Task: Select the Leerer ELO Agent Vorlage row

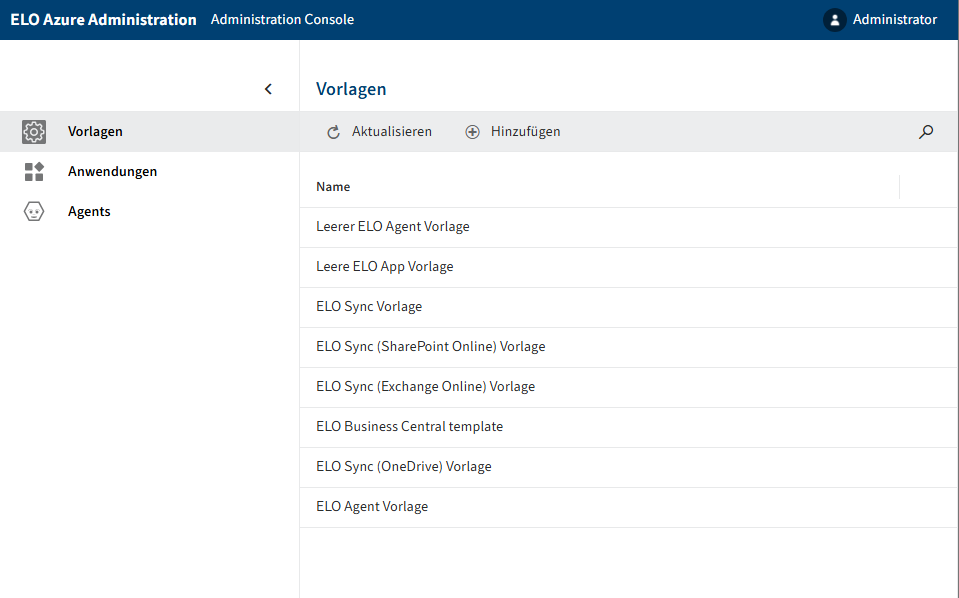Action: pyautogui.click(x=628, y=227)
